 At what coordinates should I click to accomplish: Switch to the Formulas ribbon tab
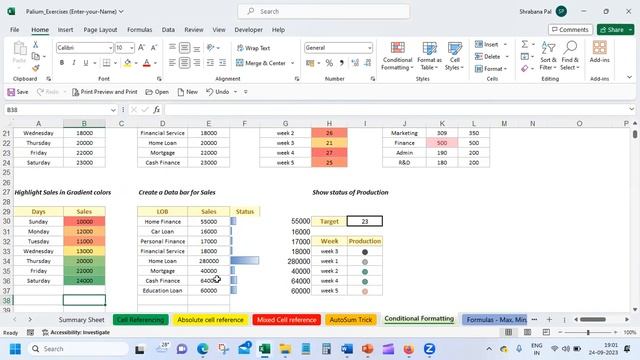click(140, 30)
